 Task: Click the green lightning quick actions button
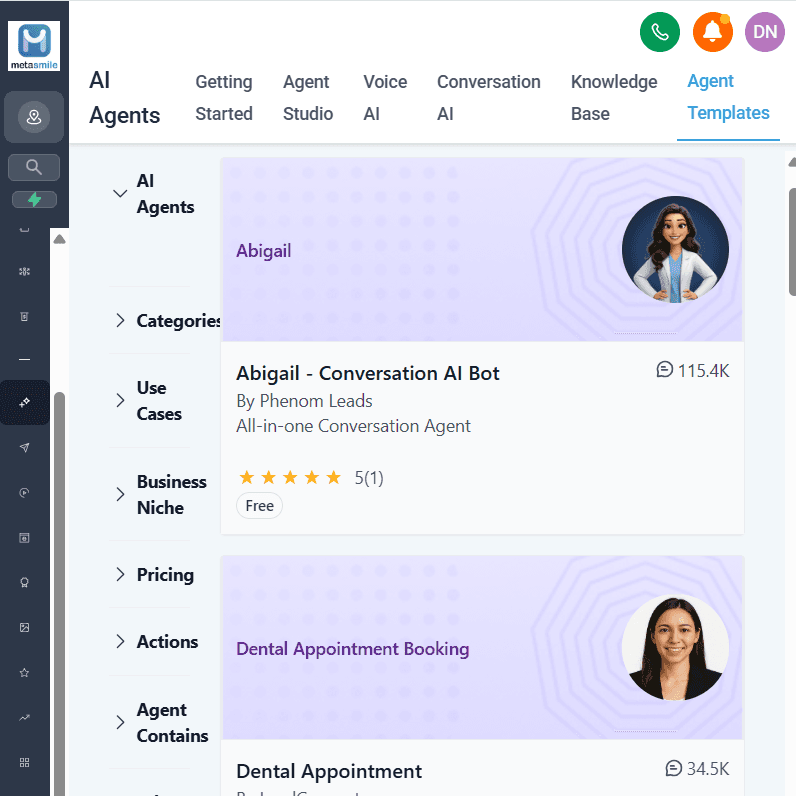point(34,200)
